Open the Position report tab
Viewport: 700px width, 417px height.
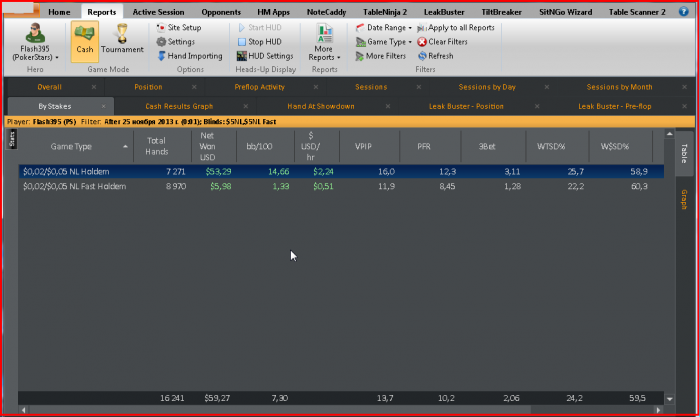pyautogui.click(x=148, y=87)
